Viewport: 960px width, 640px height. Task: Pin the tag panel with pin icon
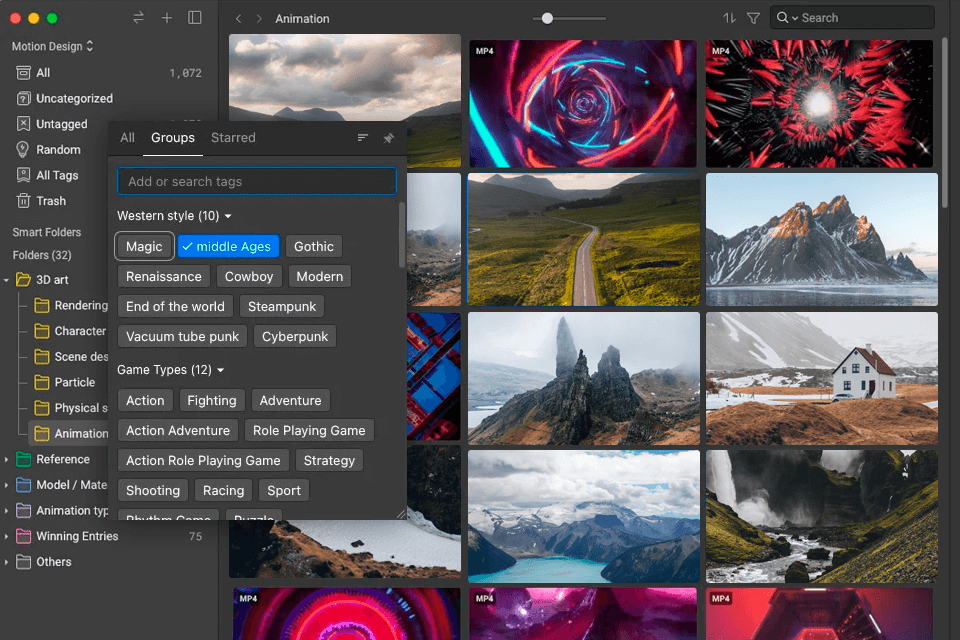point(389,138)
